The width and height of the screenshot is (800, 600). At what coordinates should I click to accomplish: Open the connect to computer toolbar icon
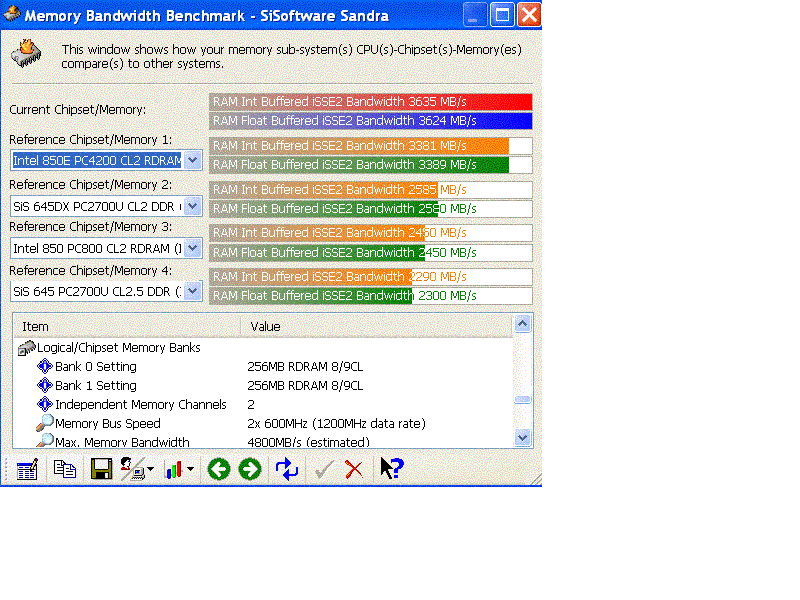click(x=133, y=469)
